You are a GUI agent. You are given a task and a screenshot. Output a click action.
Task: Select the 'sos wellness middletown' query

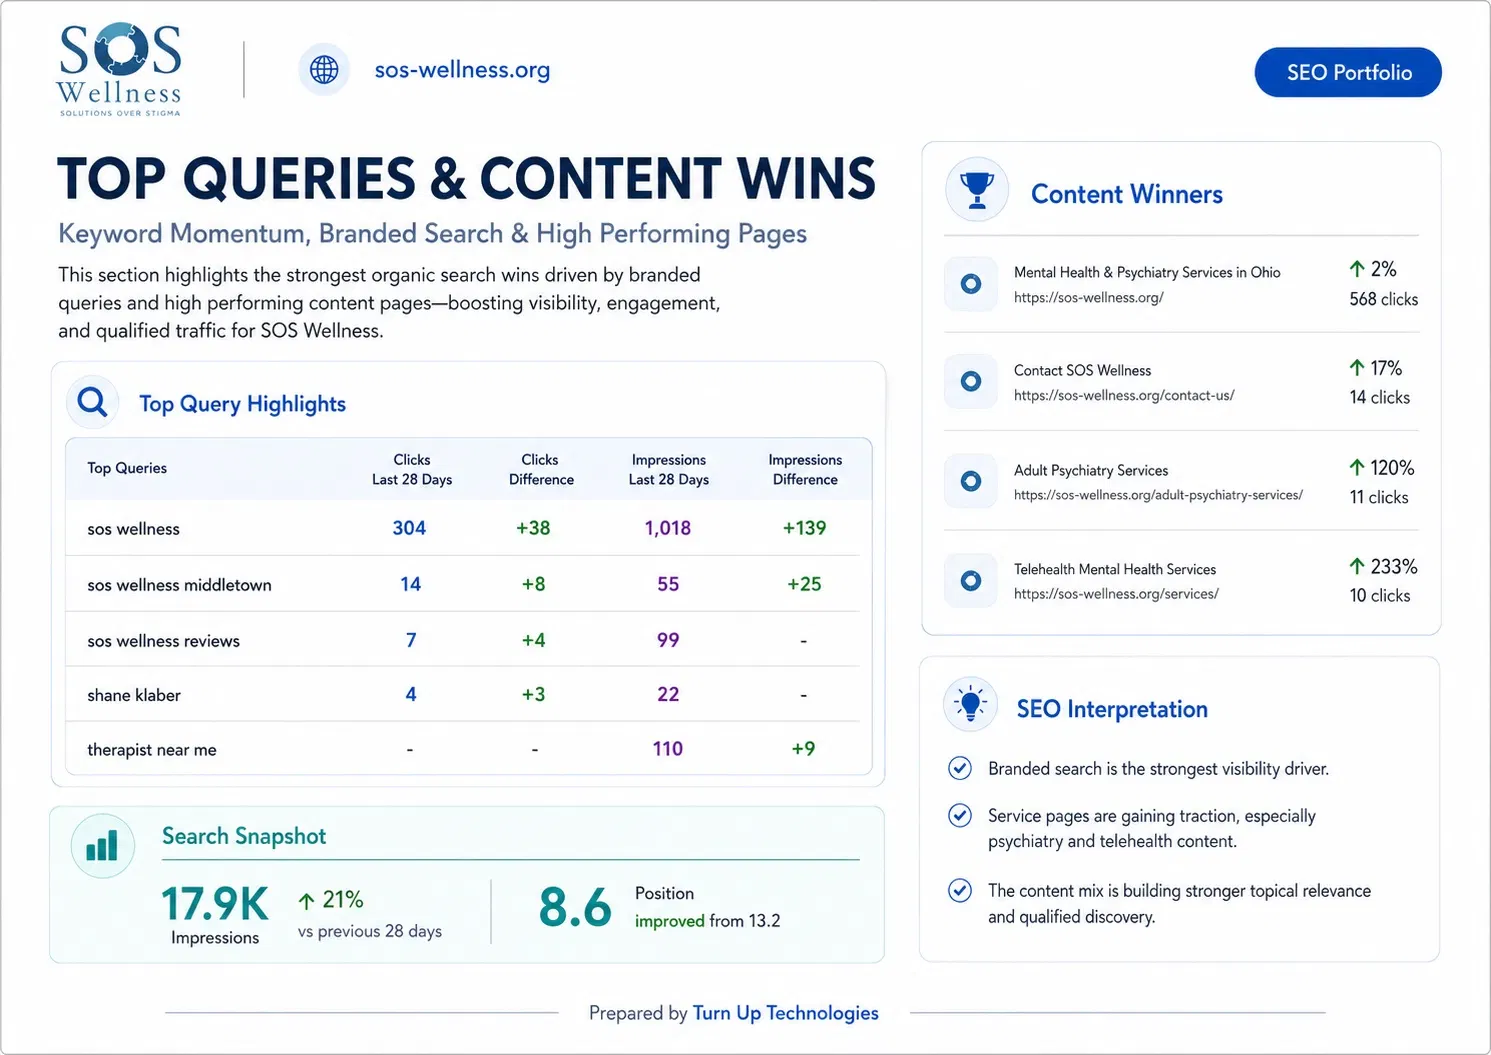click(x=179, y=585)
